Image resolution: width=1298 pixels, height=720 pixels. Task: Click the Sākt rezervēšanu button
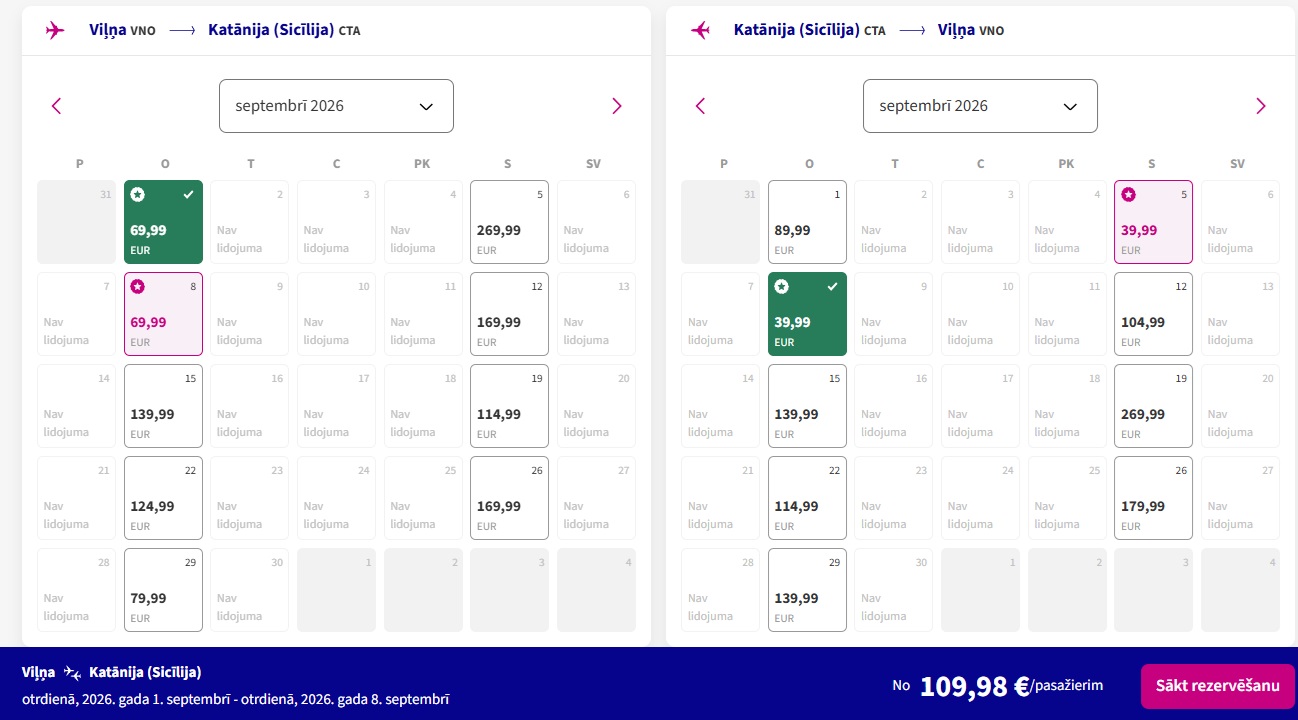click(x=1218, y=686)
